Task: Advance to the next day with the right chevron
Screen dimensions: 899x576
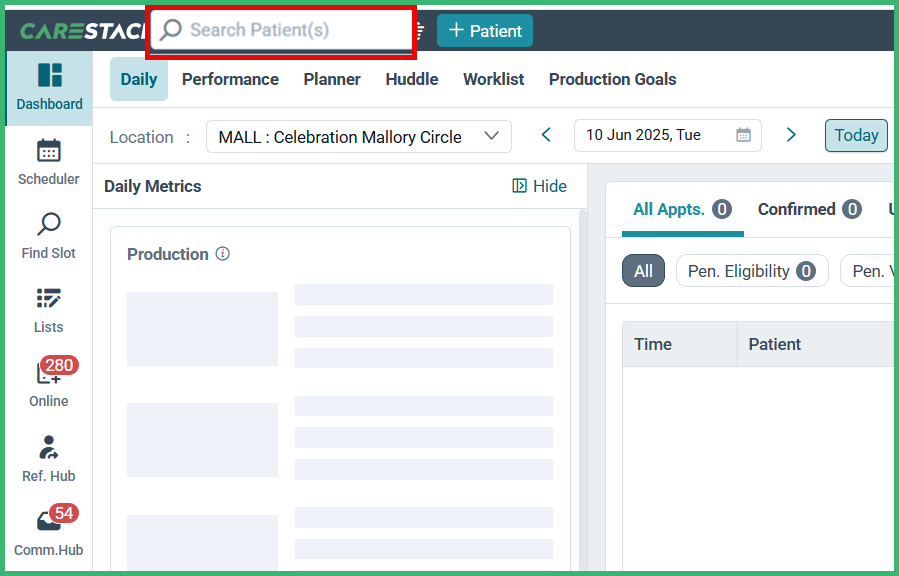Action: (791, 135)
